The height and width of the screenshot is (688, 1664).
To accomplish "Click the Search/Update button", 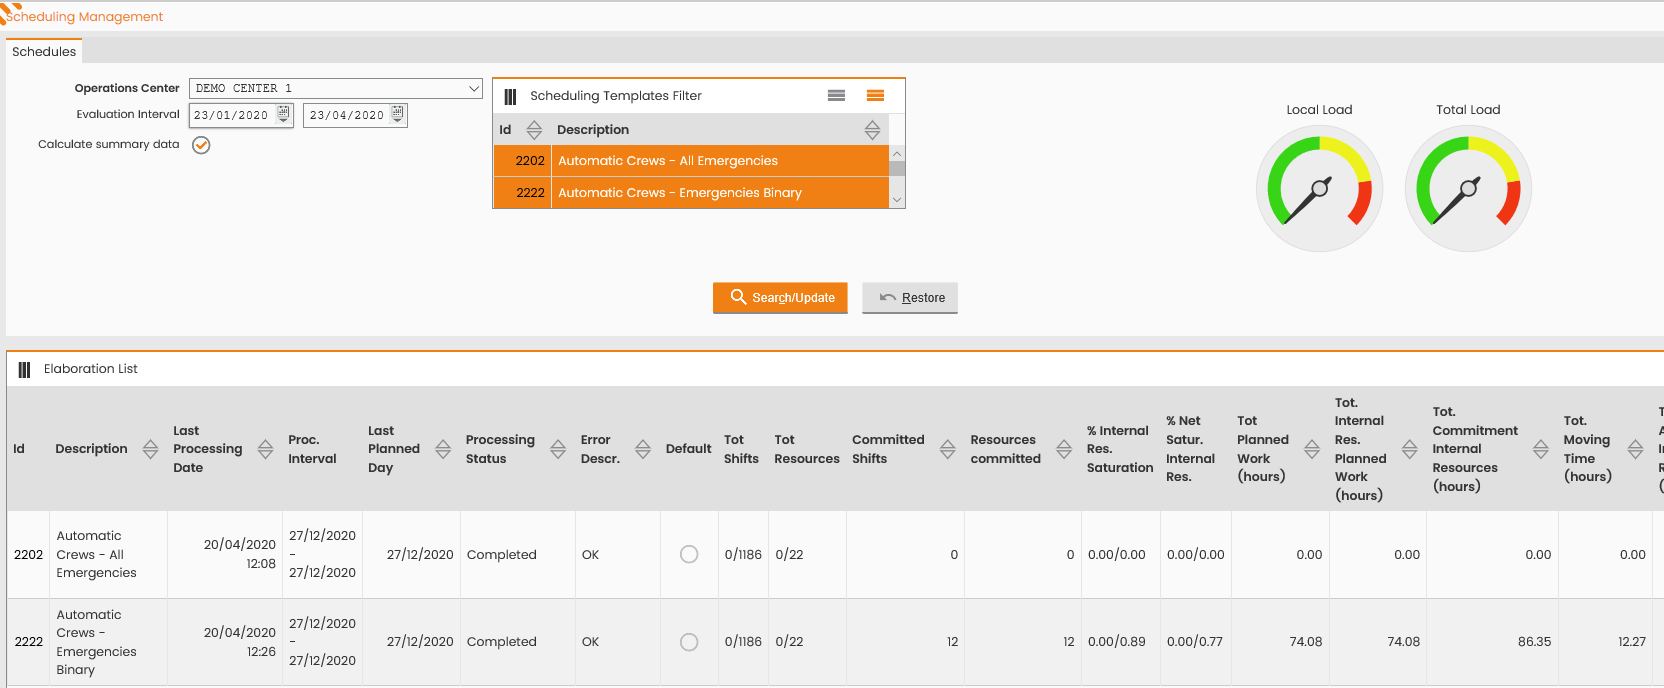I will point(780,297).
